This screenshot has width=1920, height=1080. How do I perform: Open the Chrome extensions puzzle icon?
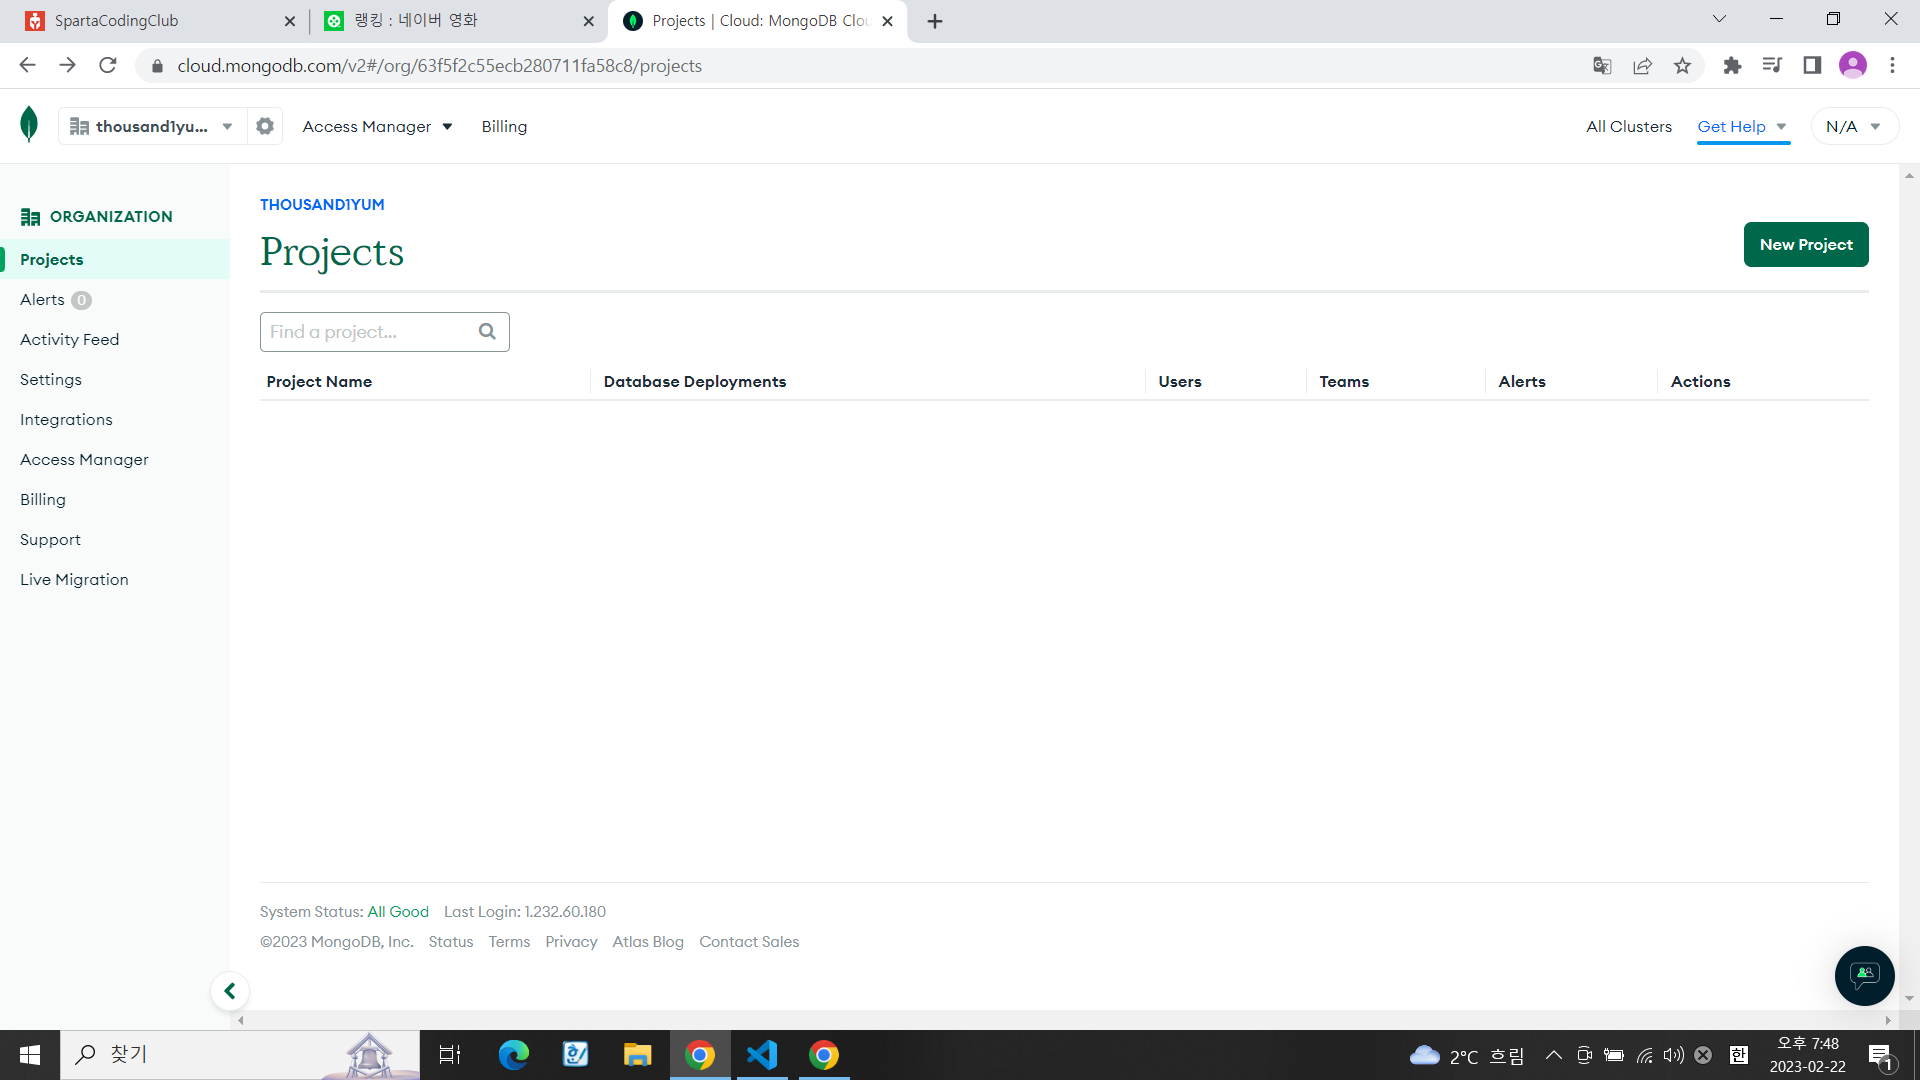click(x=1732, y=66)
